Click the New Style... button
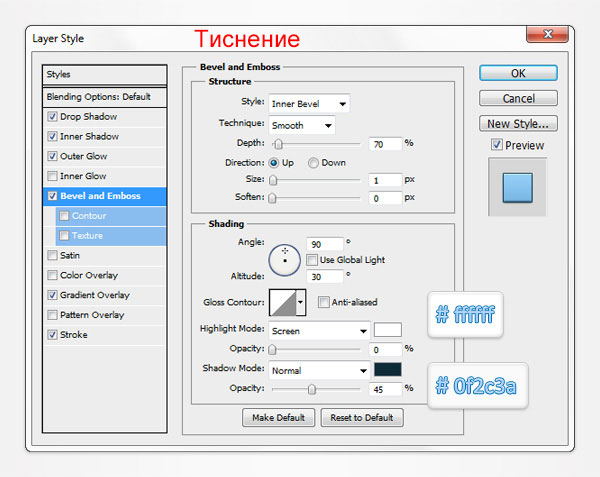 coord(518,124)
